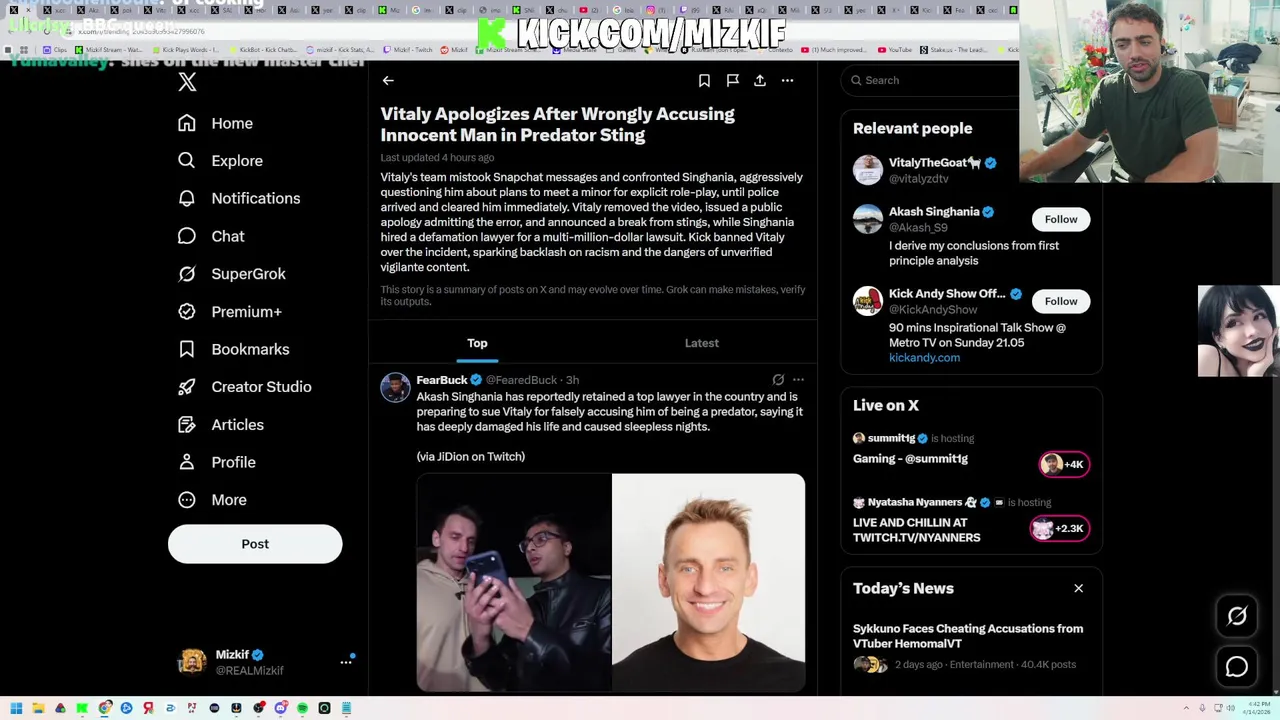Open FearBuck post options menu
Viewport: 1280px width, 720px height.
point(798,380)
